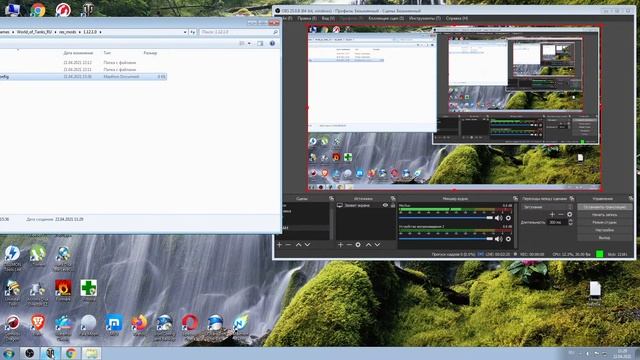Select the Захват экрана source row
Viewport: 640px width, 360px height.
point(366,205)
